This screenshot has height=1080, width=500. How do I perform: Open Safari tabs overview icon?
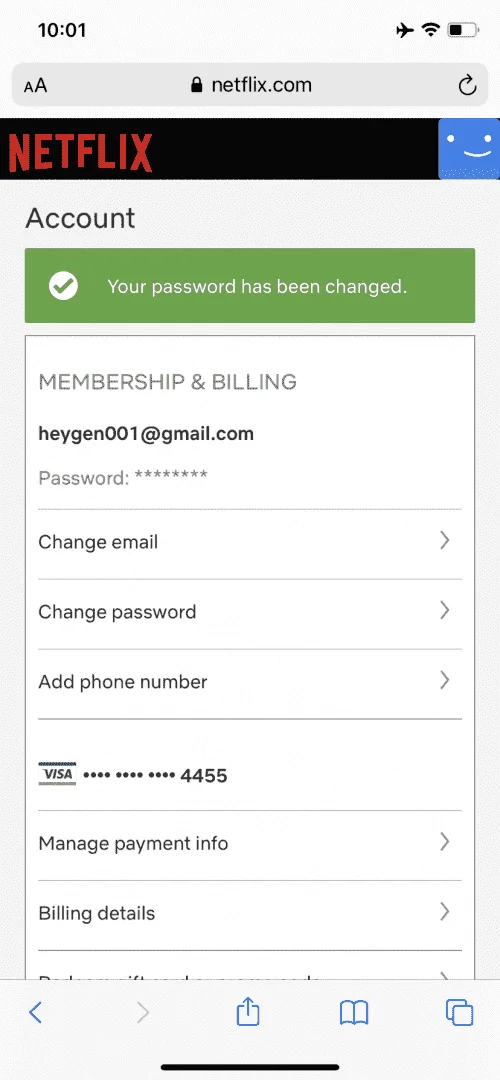[459, 1012]
